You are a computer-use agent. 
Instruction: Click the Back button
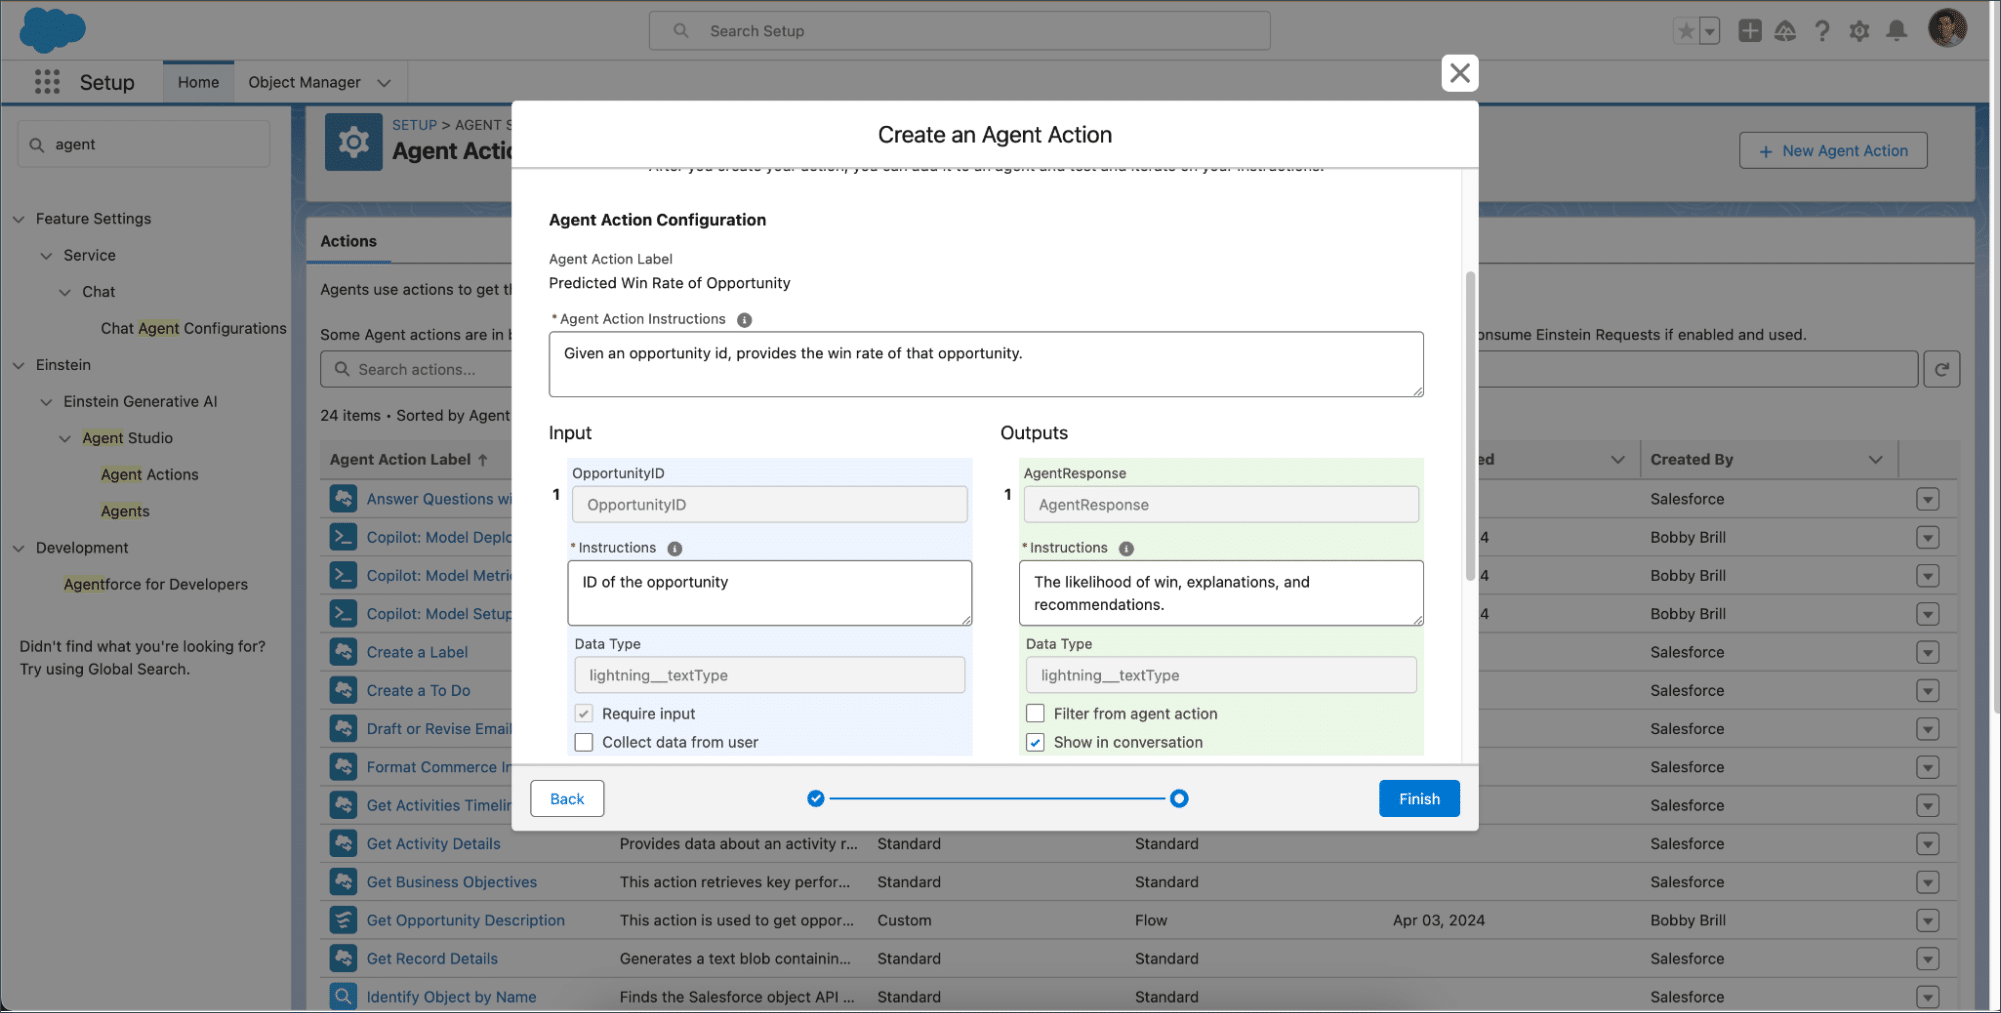coord(566,798)
